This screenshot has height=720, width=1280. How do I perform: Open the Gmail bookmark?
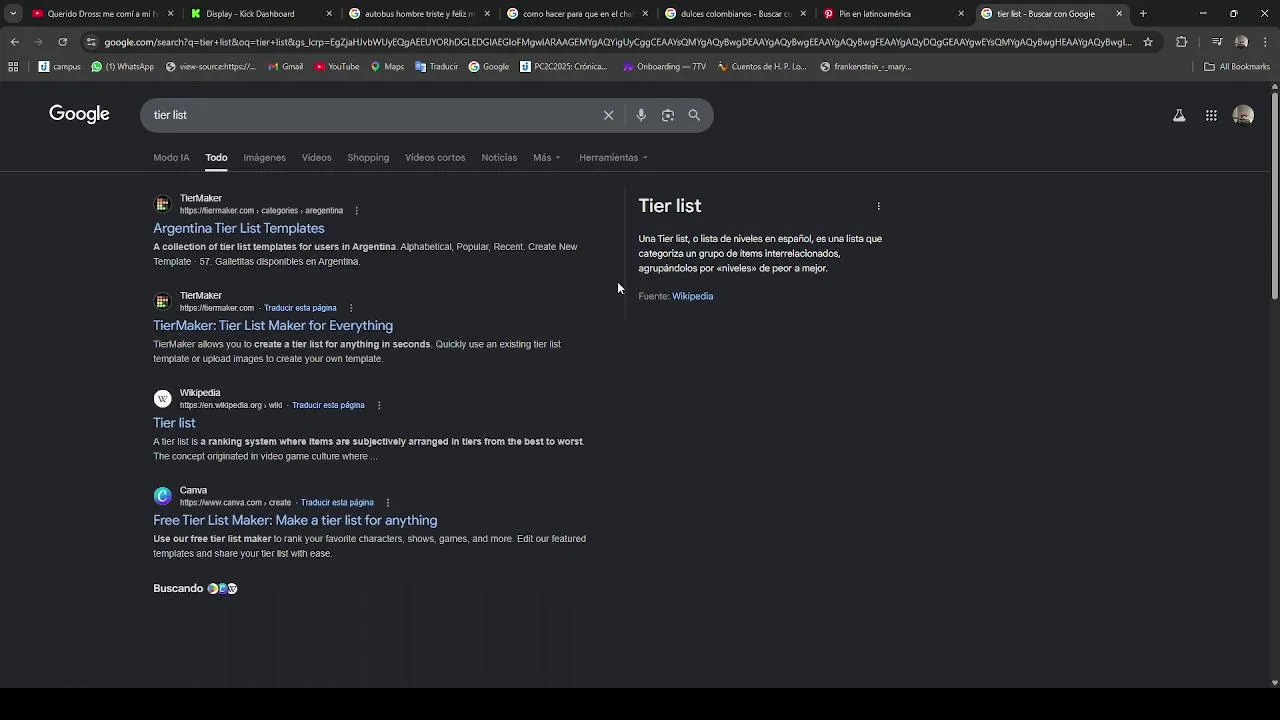[285, 67]
